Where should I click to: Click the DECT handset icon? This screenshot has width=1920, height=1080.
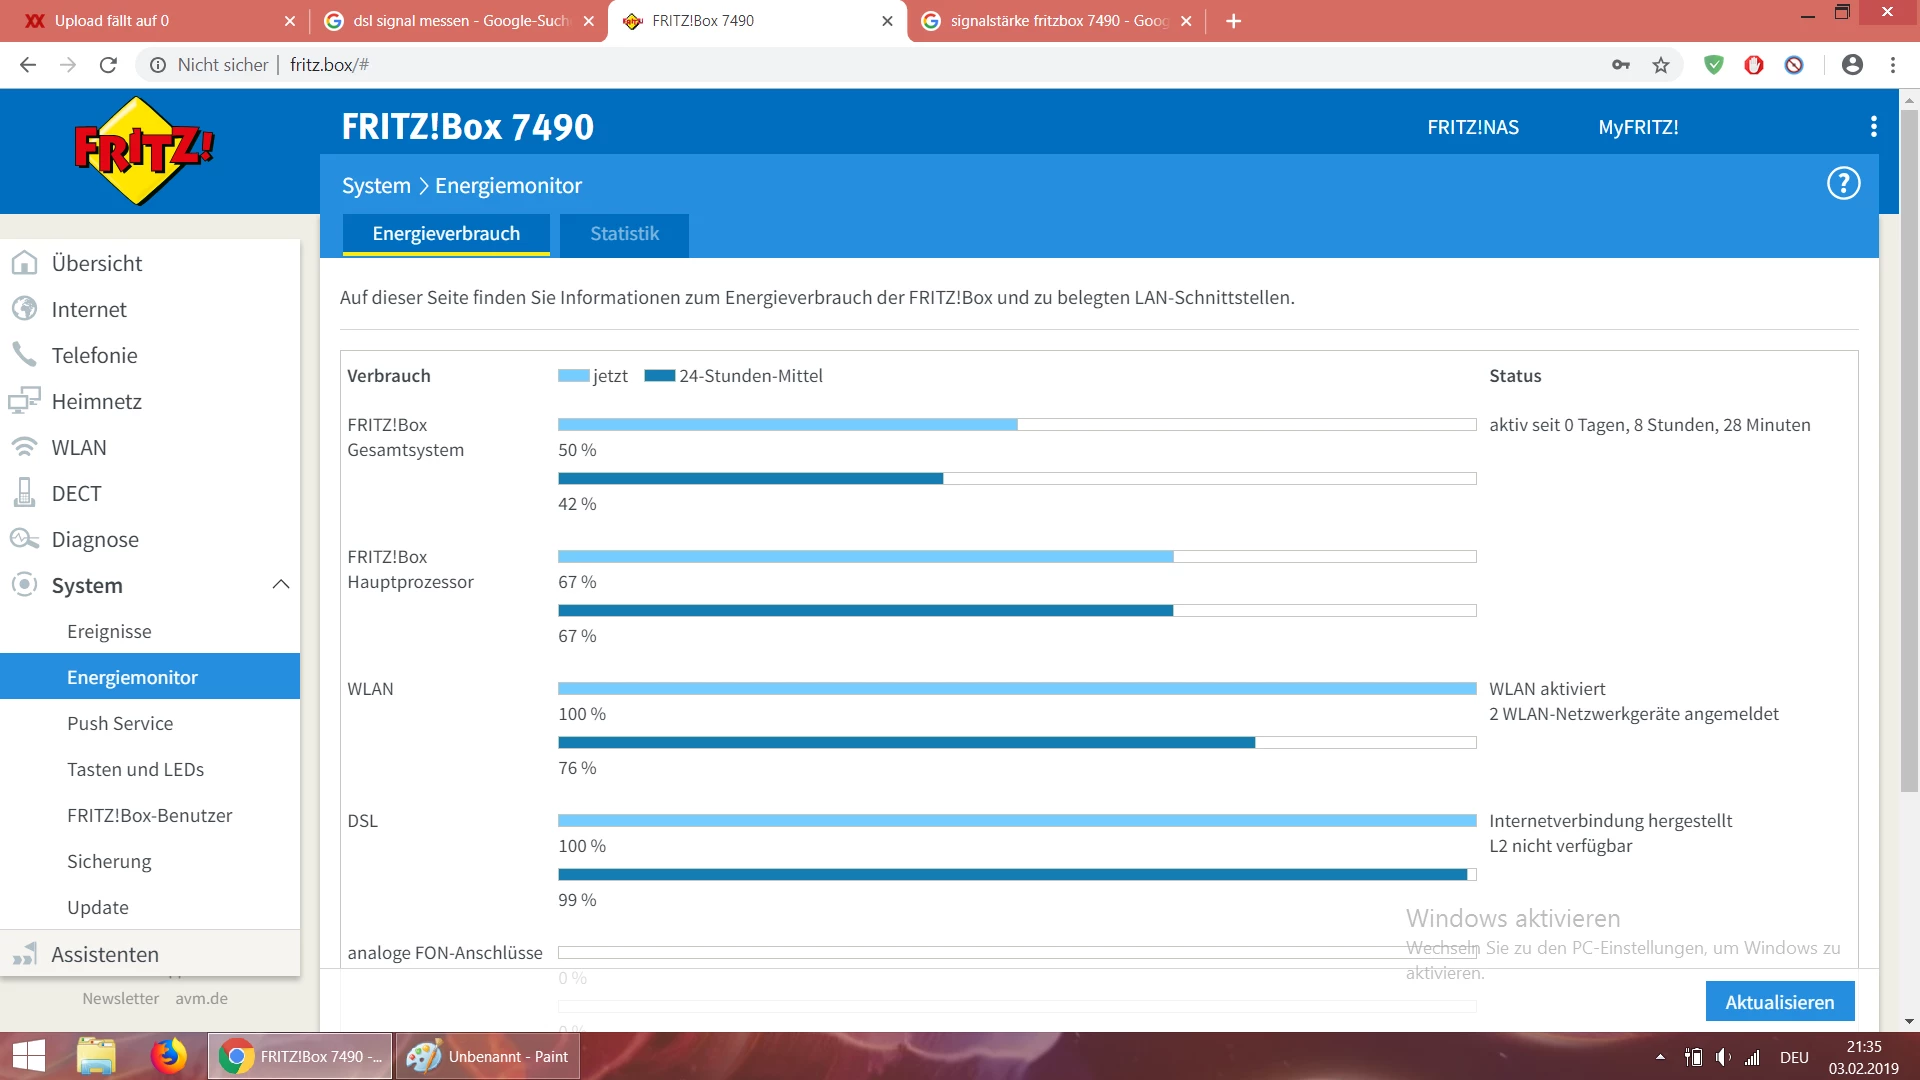click(24, 493)
